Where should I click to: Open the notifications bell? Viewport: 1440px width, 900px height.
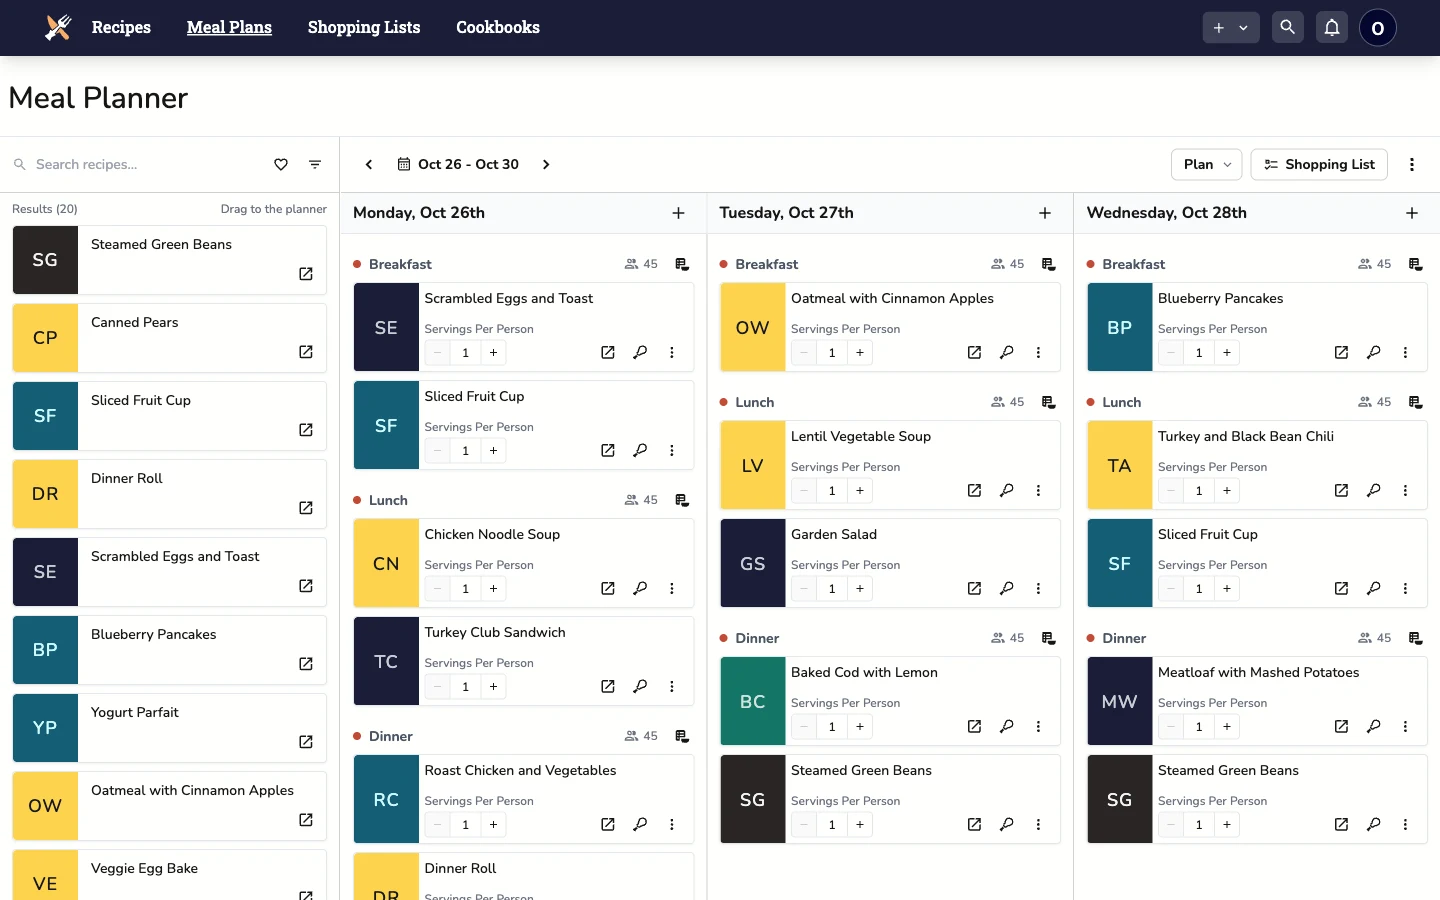click(x=1331, y=28)
